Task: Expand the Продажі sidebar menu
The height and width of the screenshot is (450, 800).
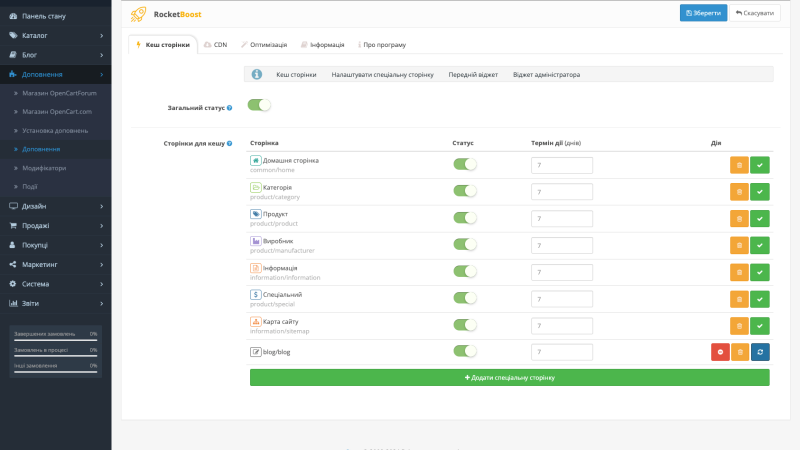Action: tap(56, 226)
